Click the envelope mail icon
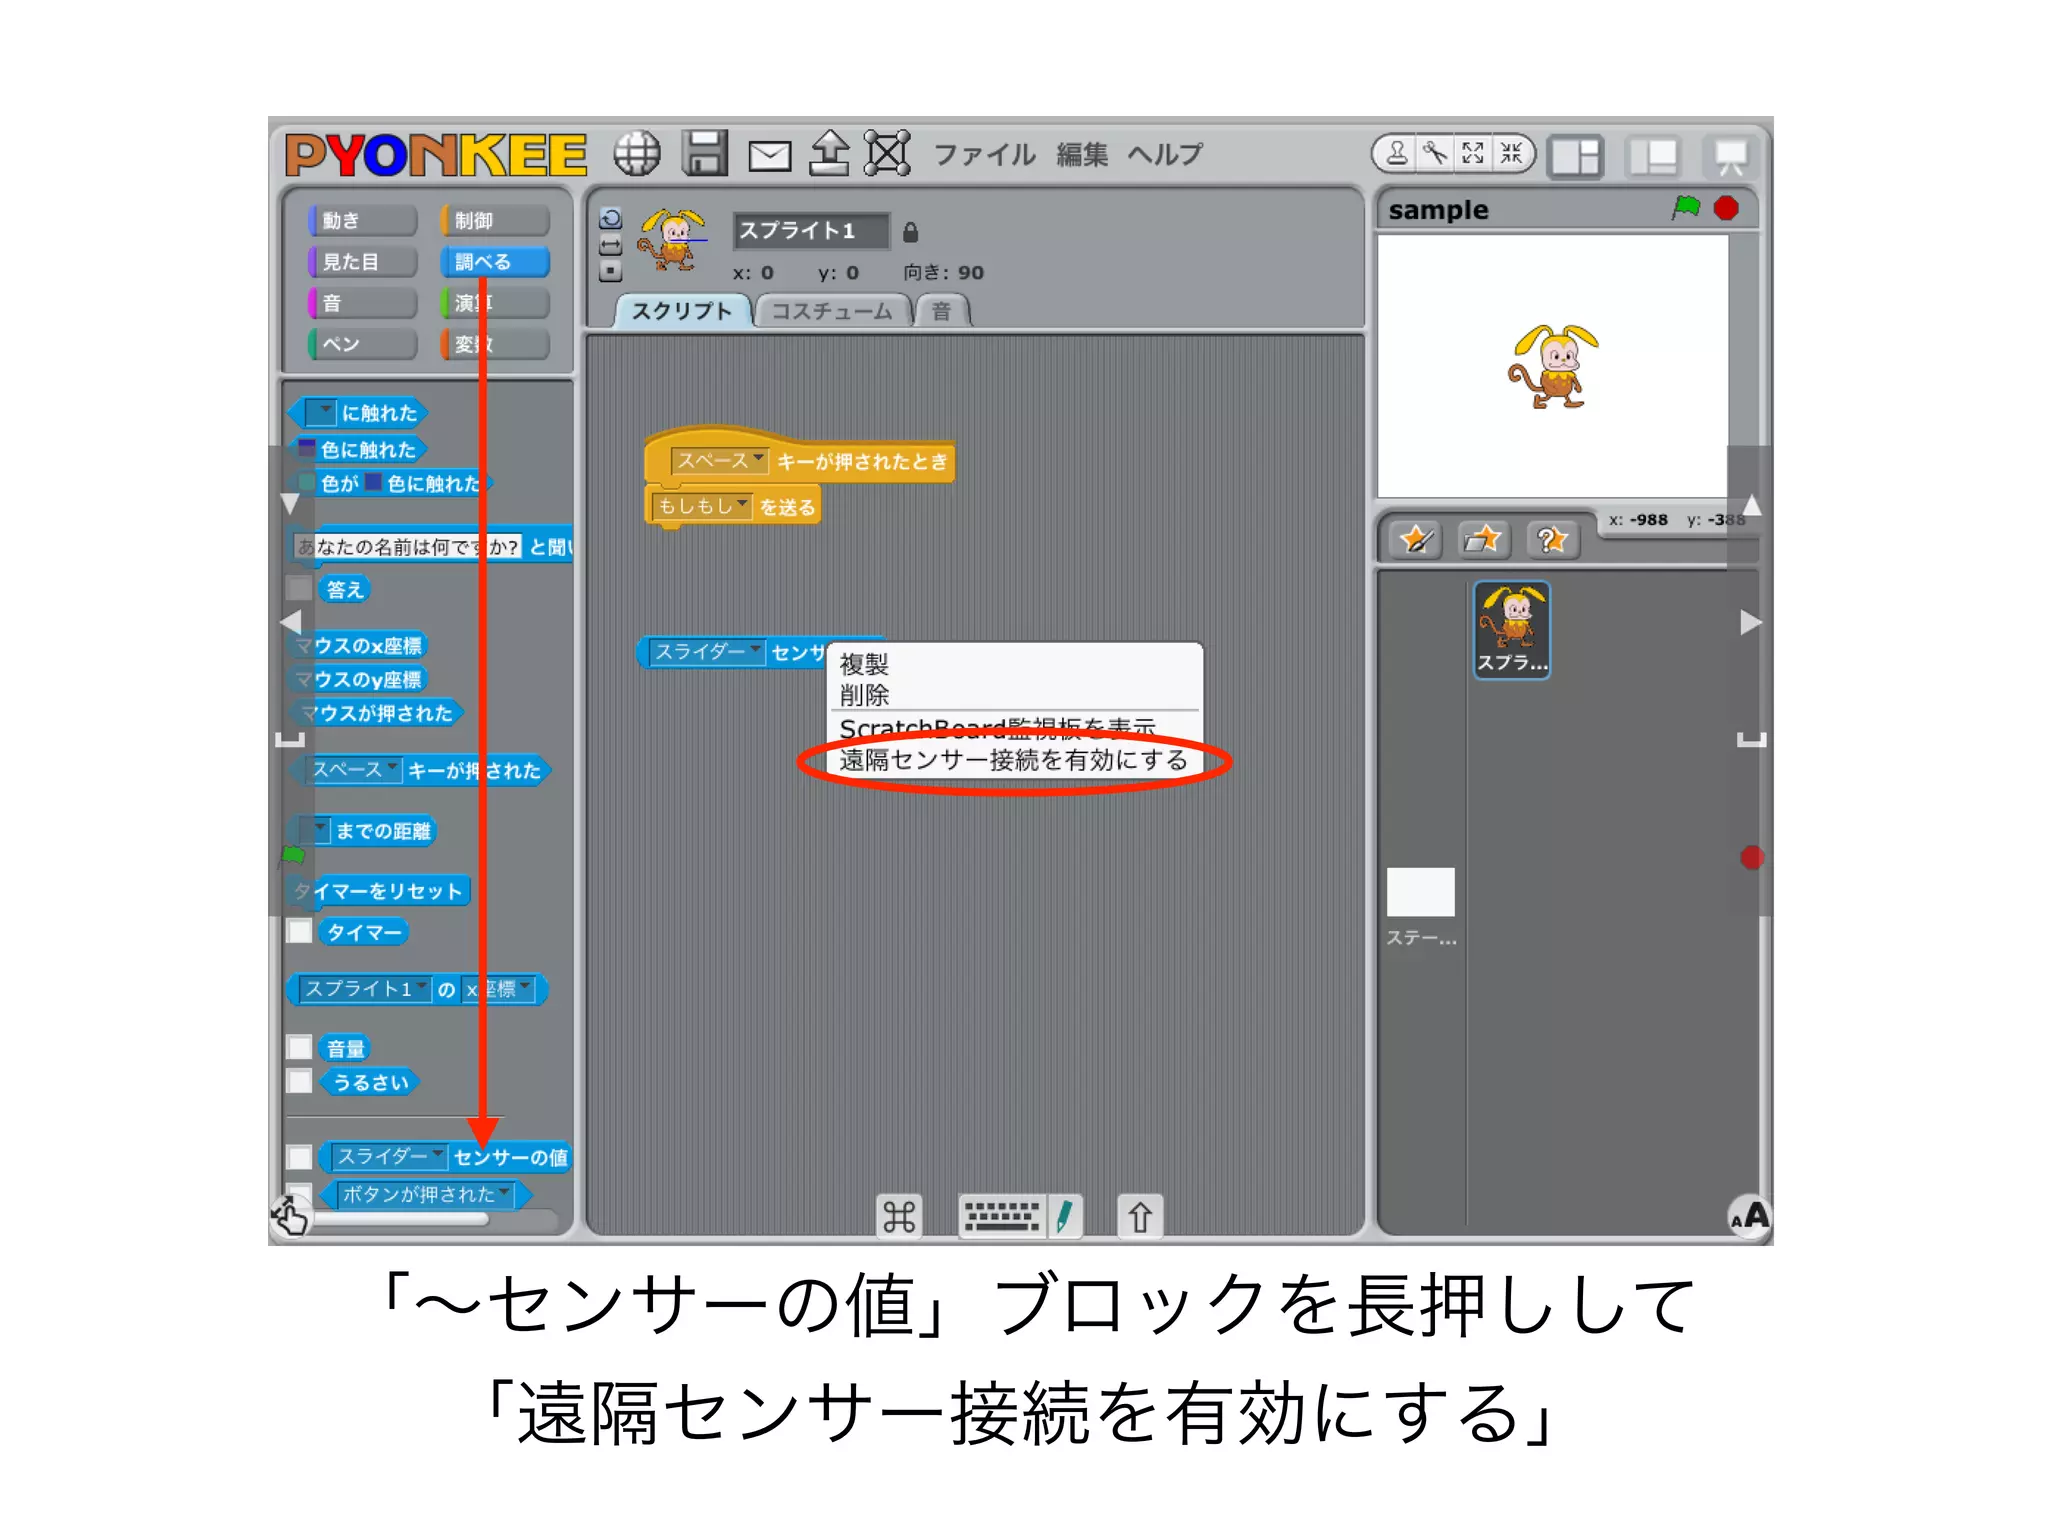This screenshot has height=1536, width=2048. tap(769, 156)
